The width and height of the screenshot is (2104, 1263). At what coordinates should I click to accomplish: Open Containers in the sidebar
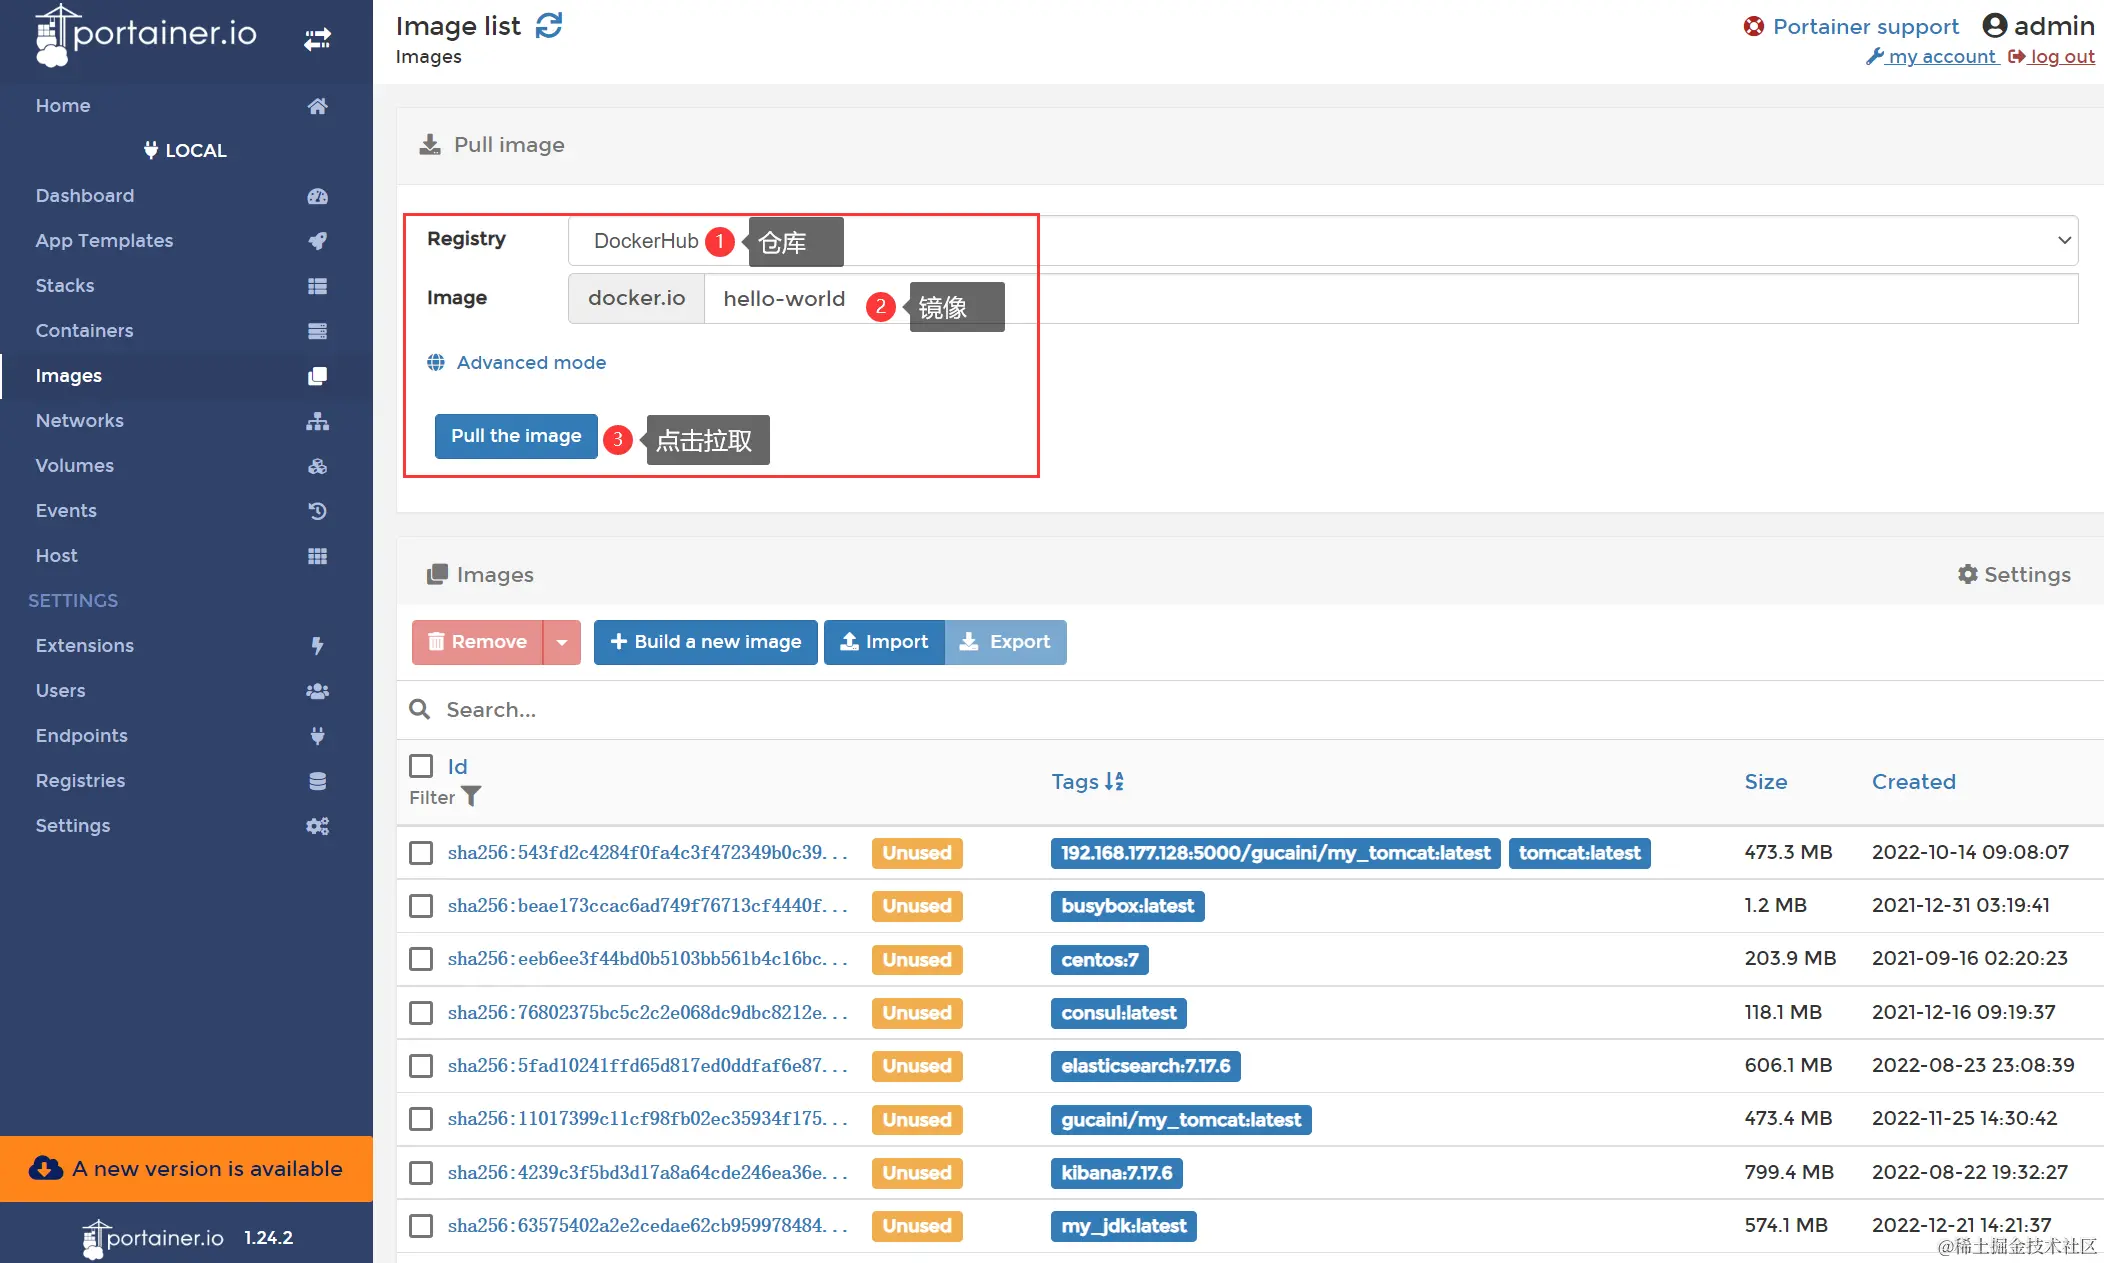click(x=84, y=331)
